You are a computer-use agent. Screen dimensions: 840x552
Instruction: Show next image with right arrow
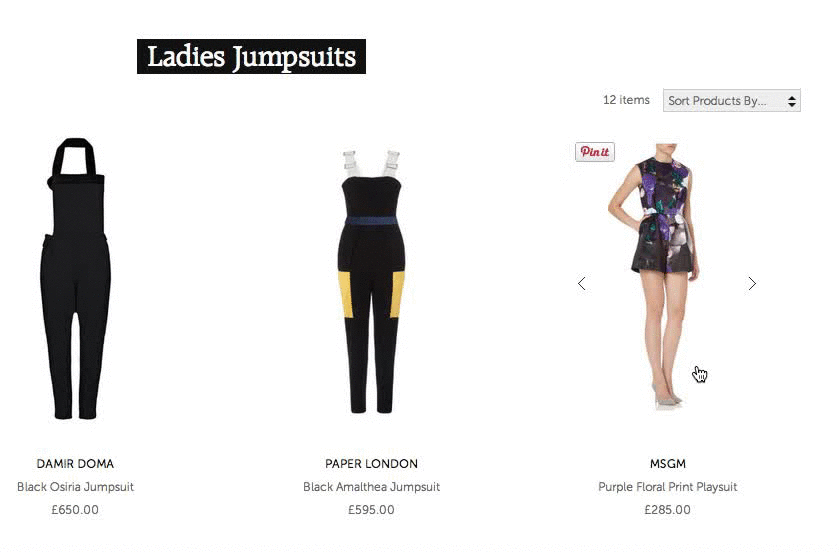[x=752, y=284]
